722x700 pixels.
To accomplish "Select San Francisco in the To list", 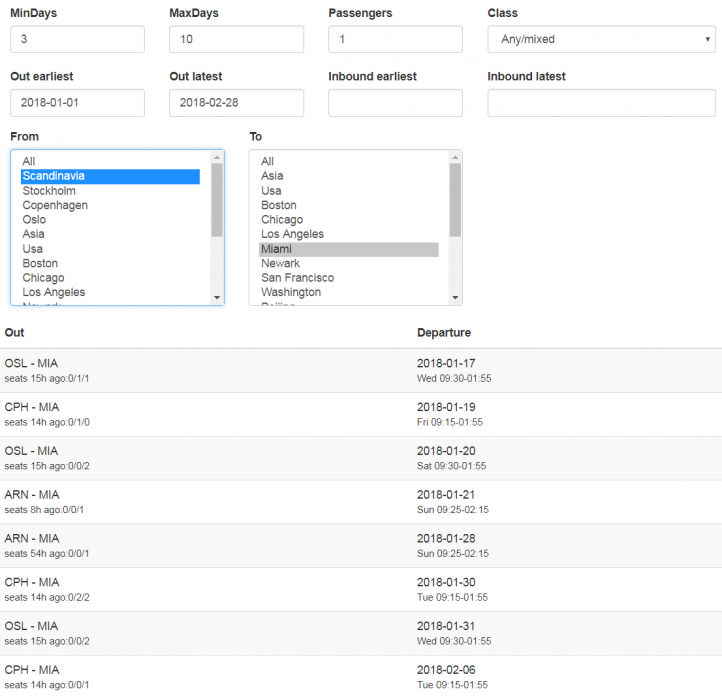I will (x=297, y=278).
